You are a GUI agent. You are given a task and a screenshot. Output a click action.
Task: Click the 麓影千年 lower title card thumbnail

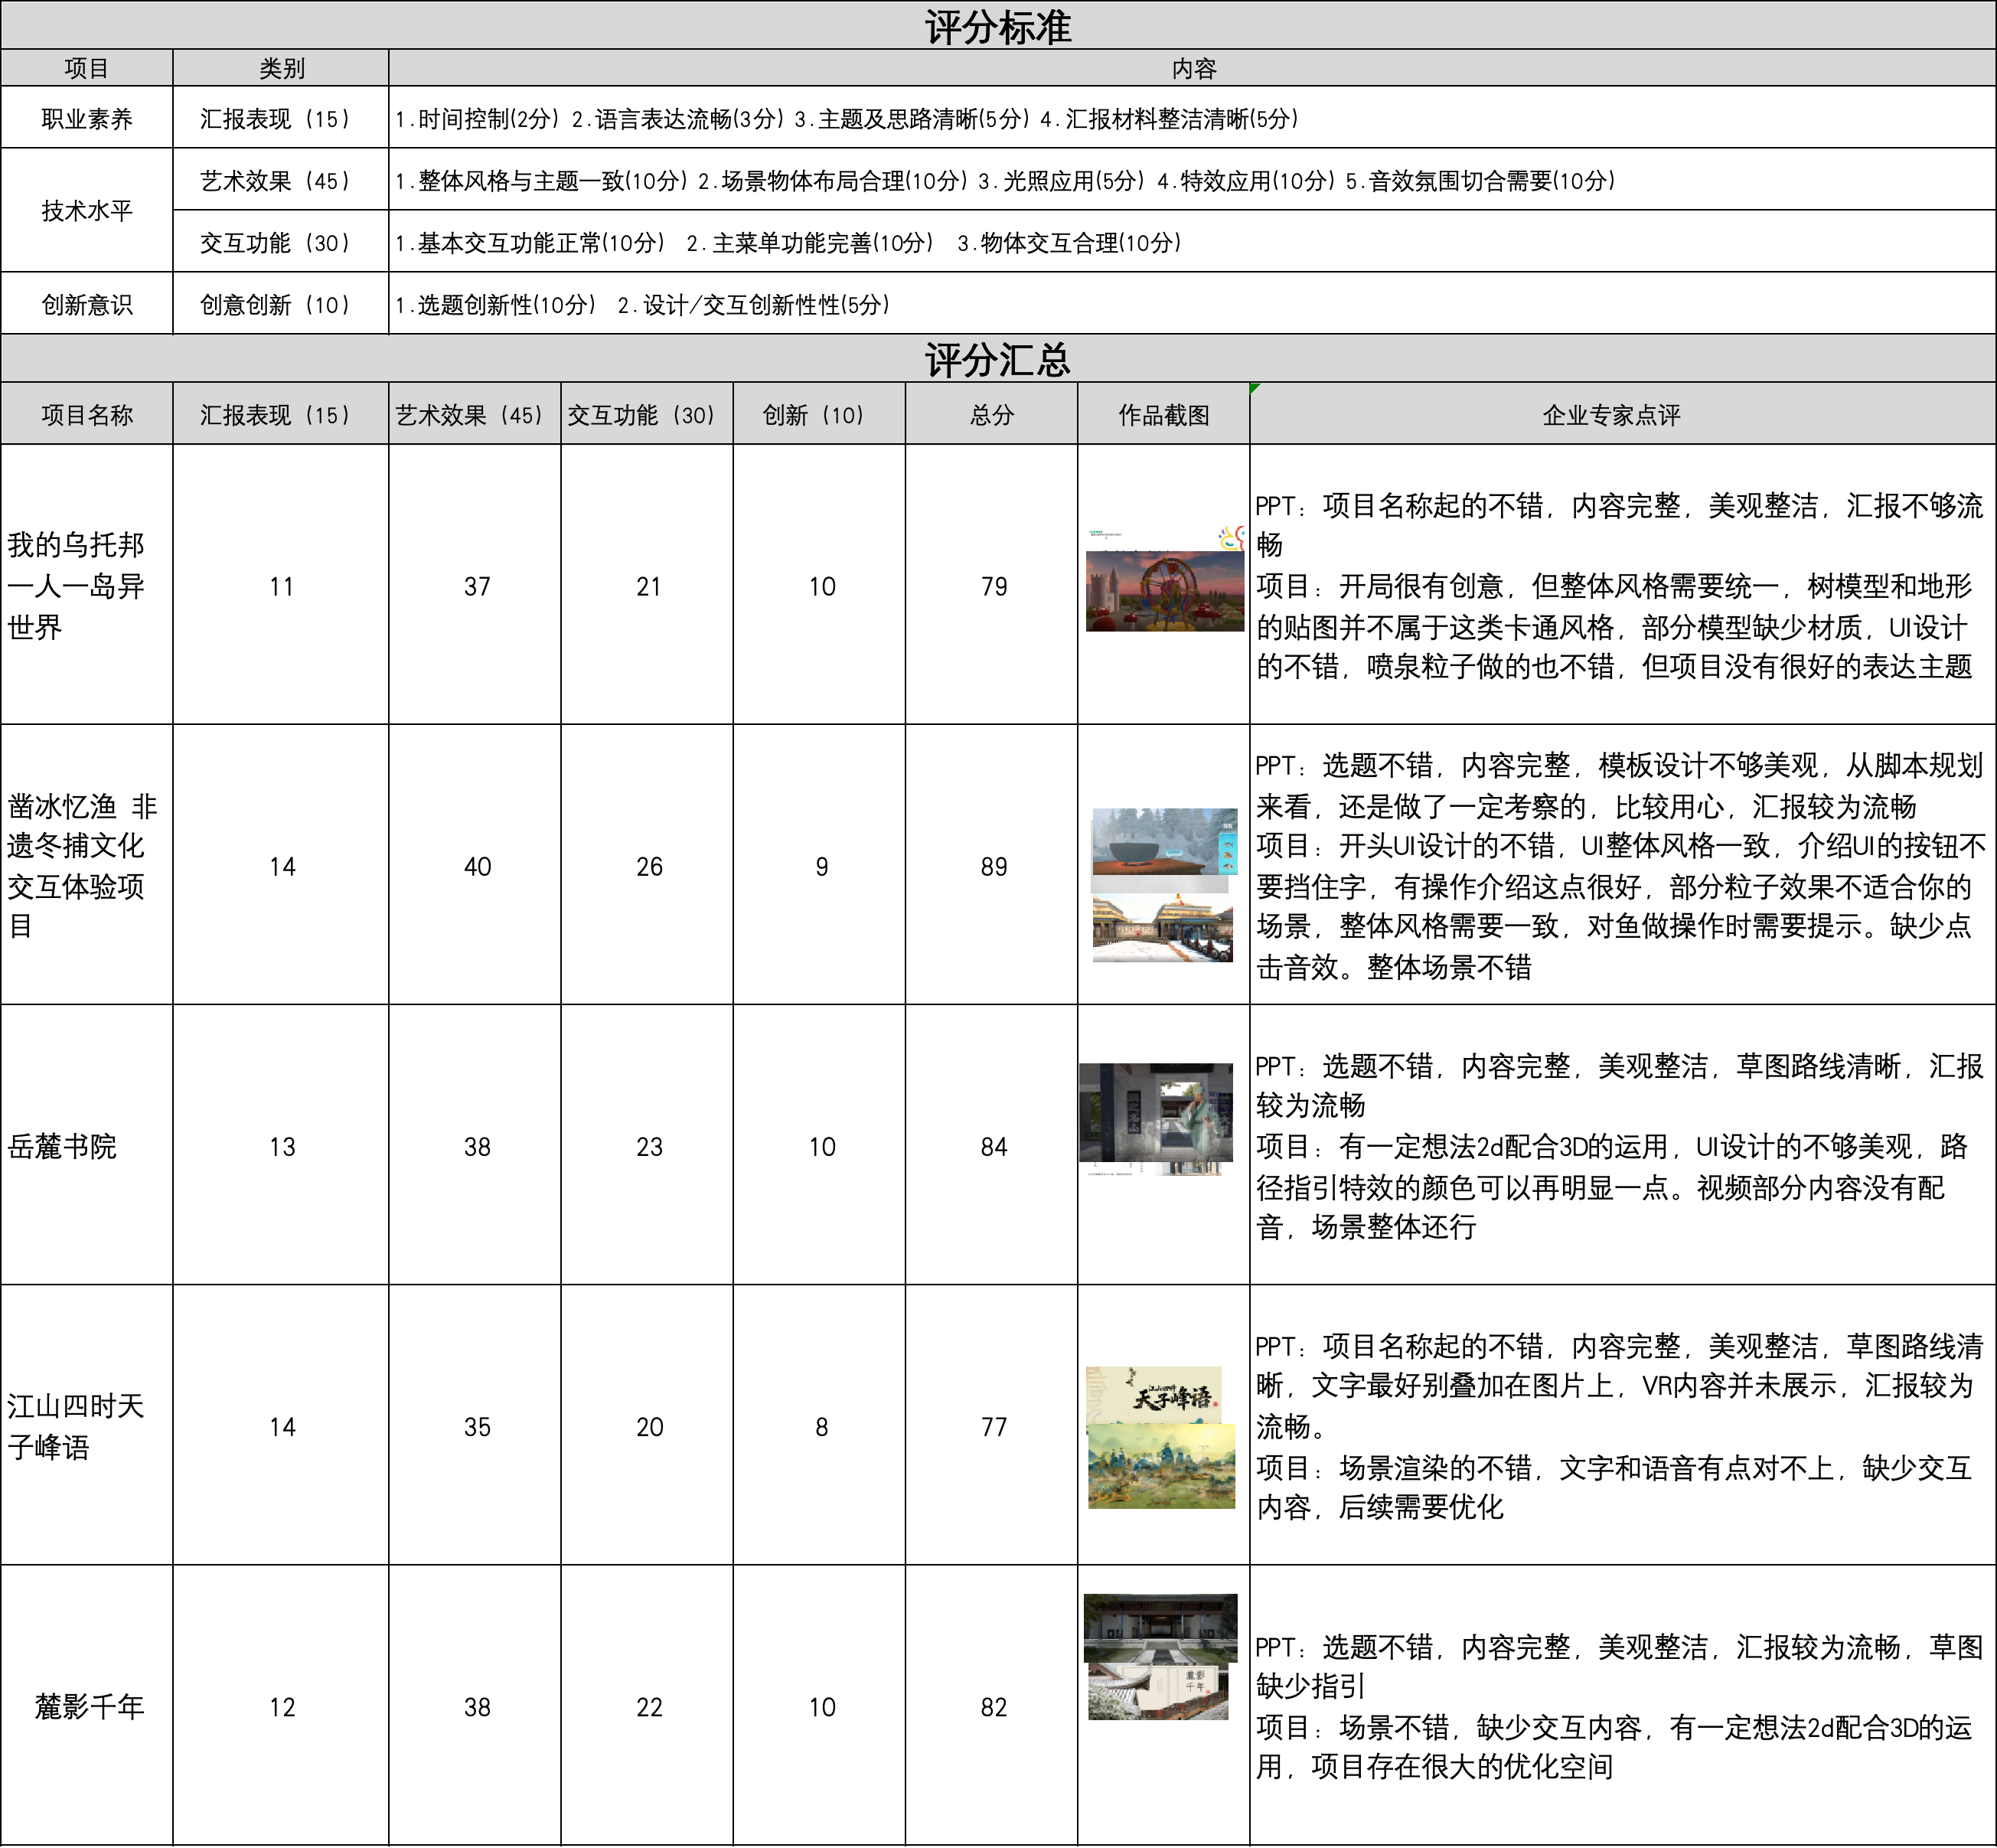[x=1158, y=1692]
